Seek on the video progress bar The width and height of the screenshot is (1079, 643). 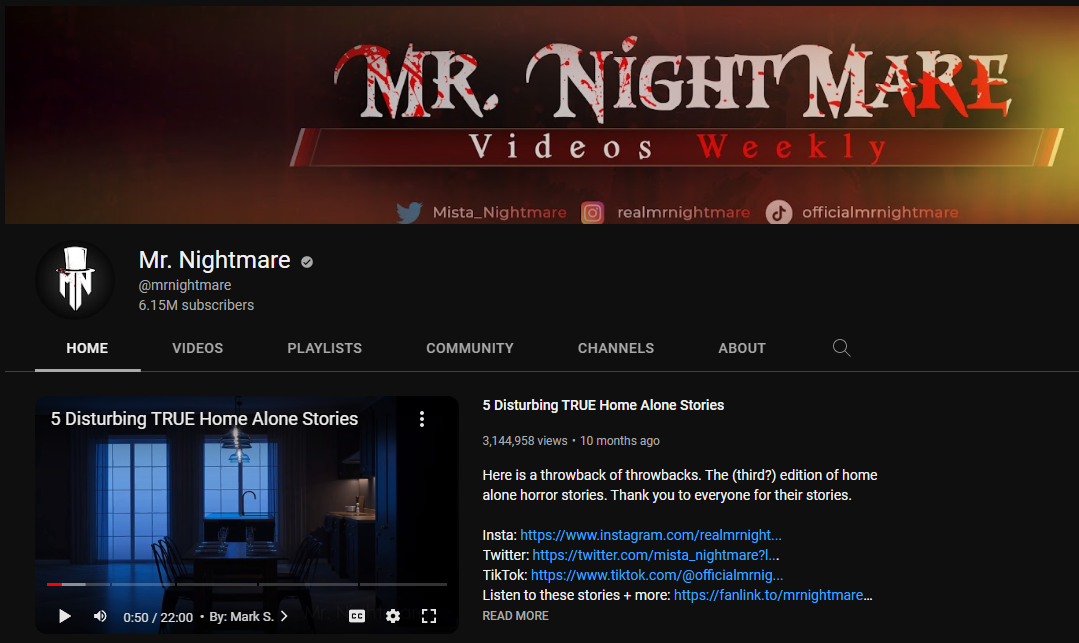(247, 584)
